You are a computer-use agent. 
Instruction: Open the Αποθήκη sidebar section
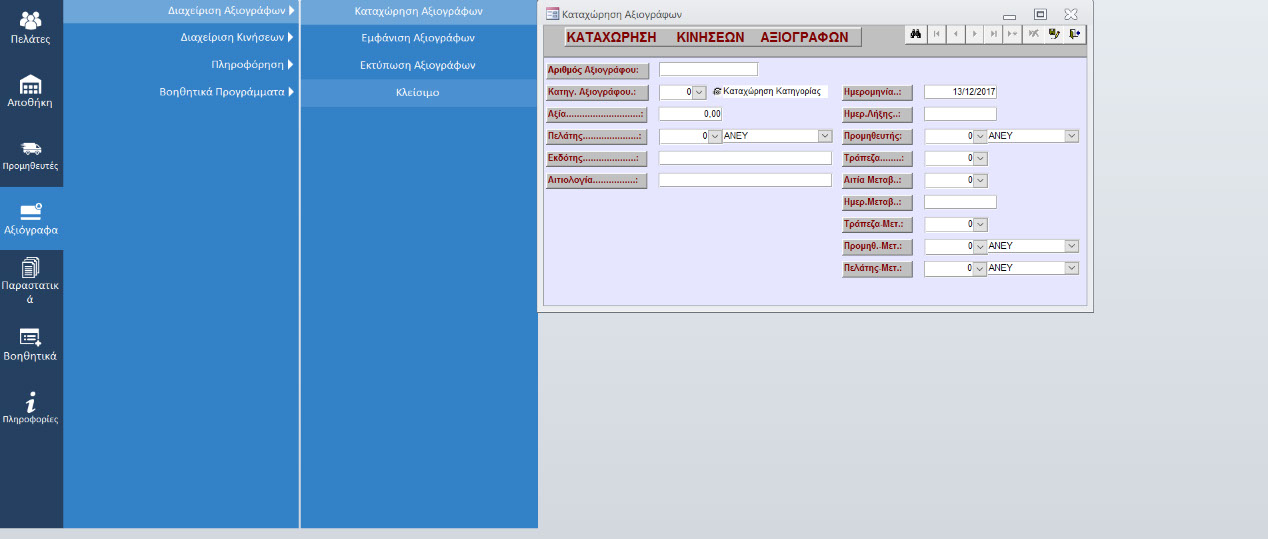[x=30, y=91]
